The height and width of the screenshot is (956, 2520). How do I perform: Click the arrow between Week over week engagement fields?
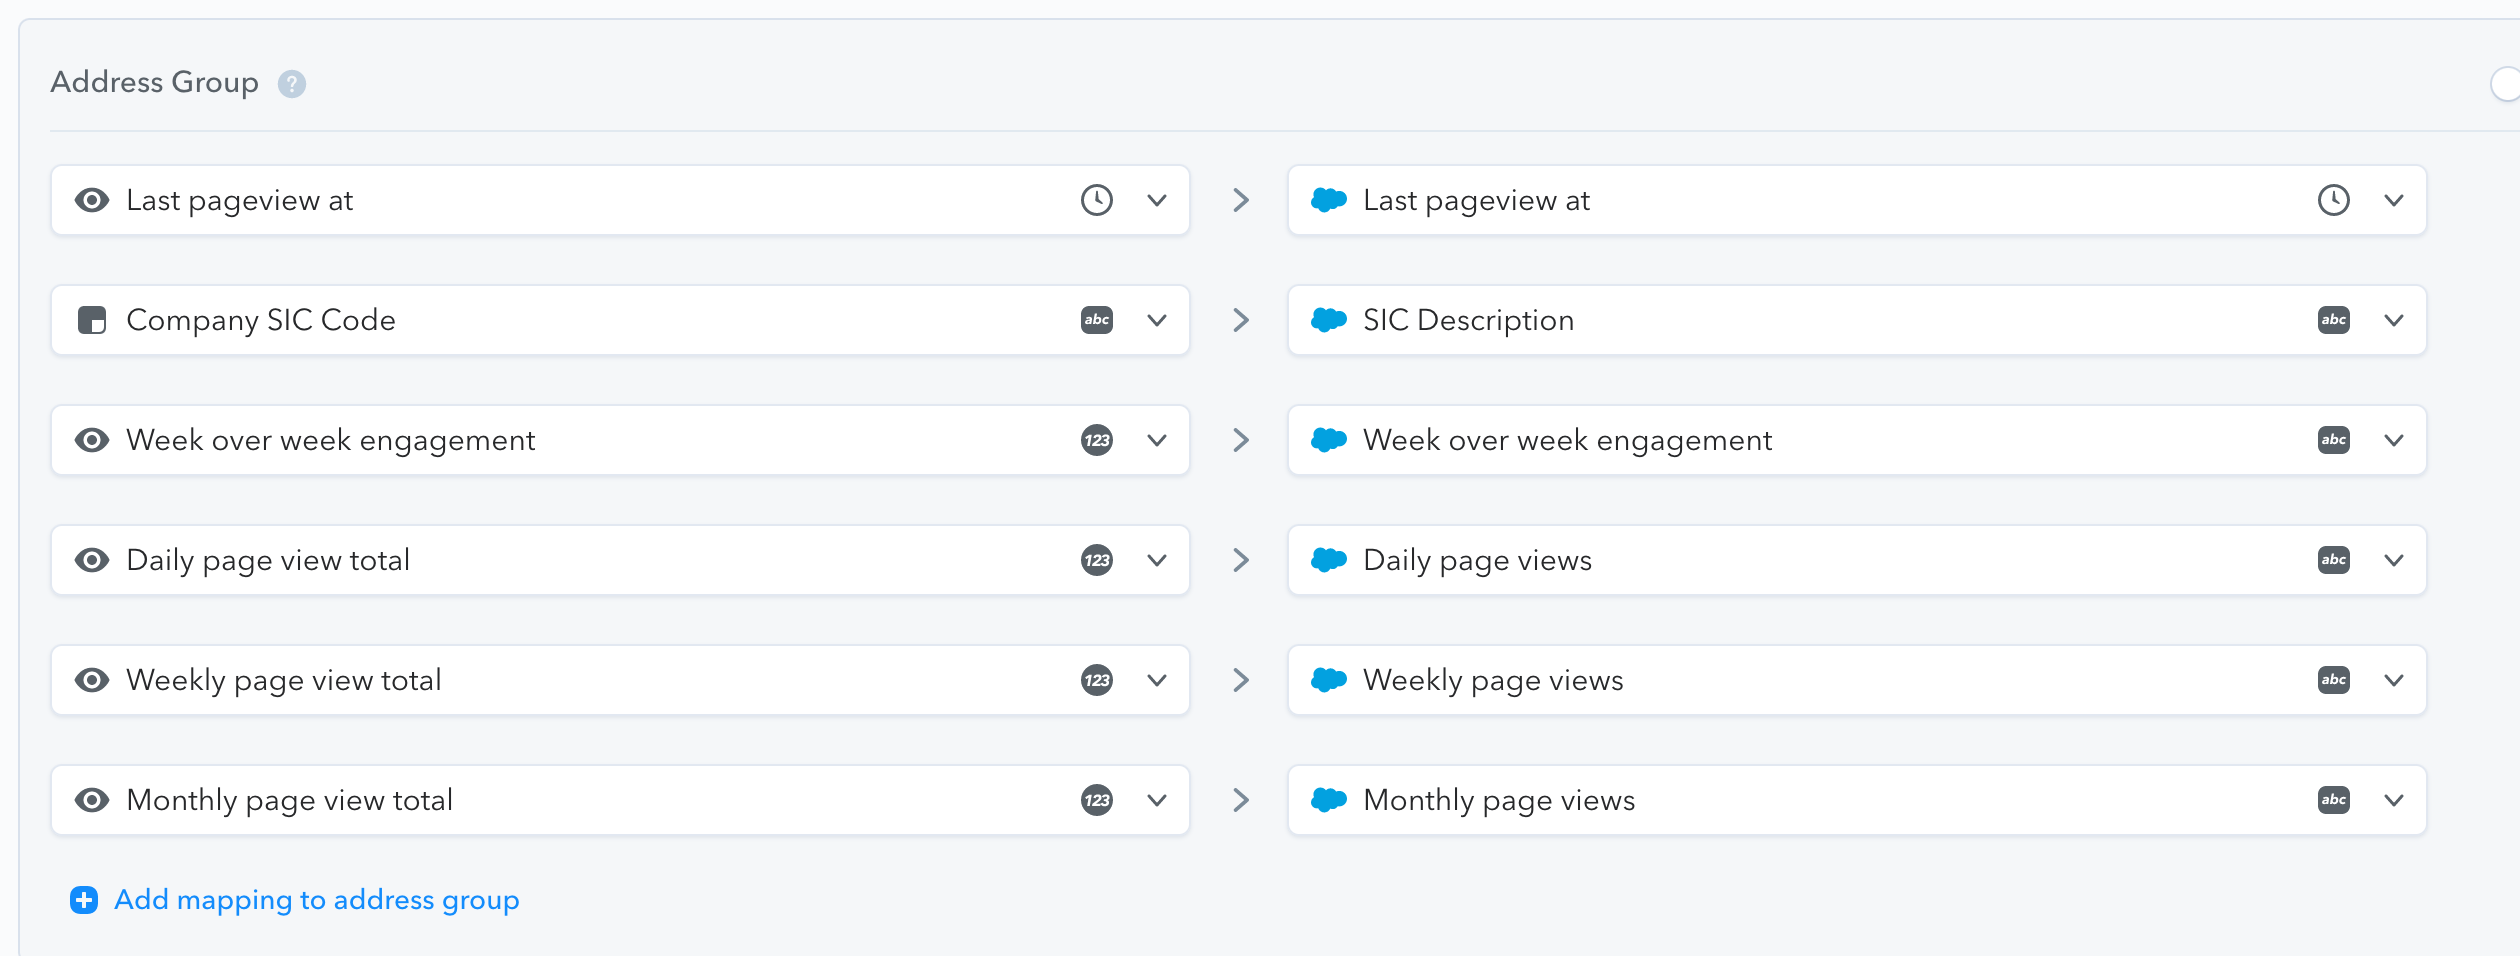click(1241, 440)
